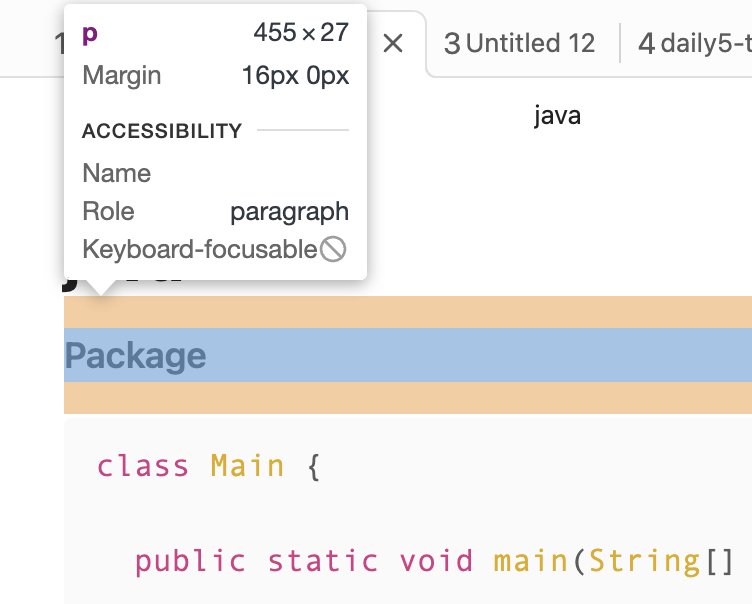Click the 455 × 27 dimensions value
Screen dimensions: 752x604
pos(301,33)
